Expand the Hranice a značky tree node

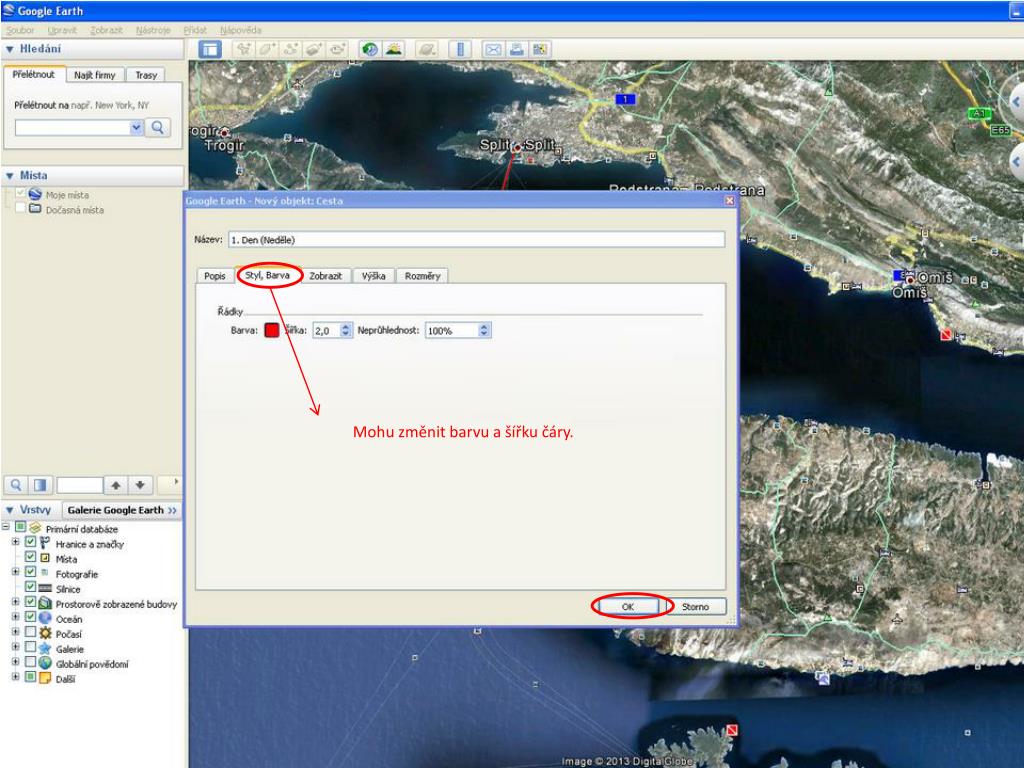click(15, 542)
